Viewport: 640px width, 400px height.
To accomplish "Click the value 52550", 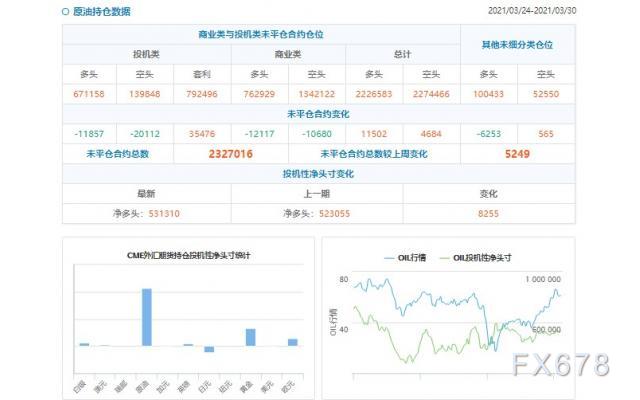I will [x=546, y=94].
